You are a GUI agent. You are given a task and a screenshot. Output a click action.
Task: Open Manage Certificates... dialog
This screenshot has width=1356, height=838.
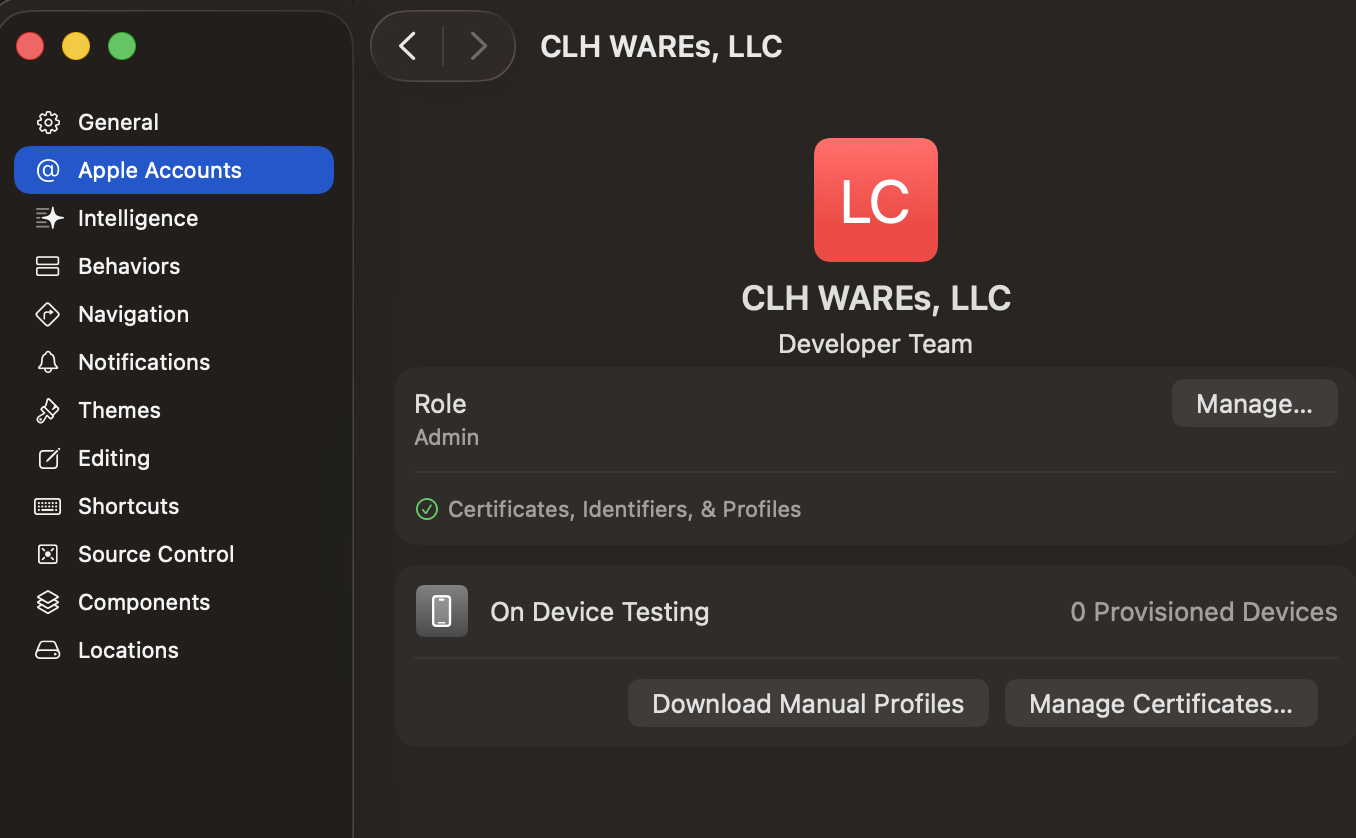click(1160, 704)
